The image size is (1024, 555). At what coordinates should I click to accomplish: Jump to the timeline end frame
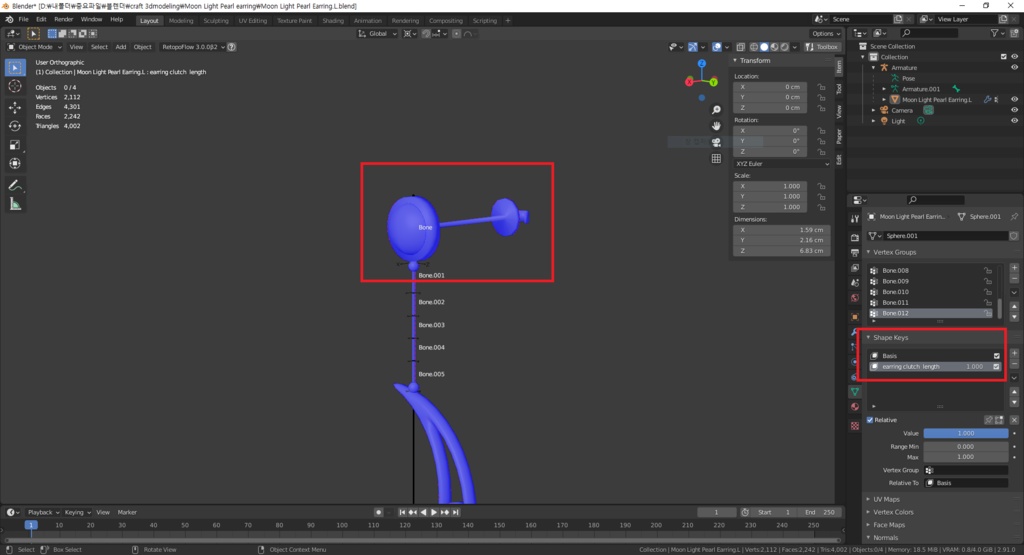click(456, 513)
